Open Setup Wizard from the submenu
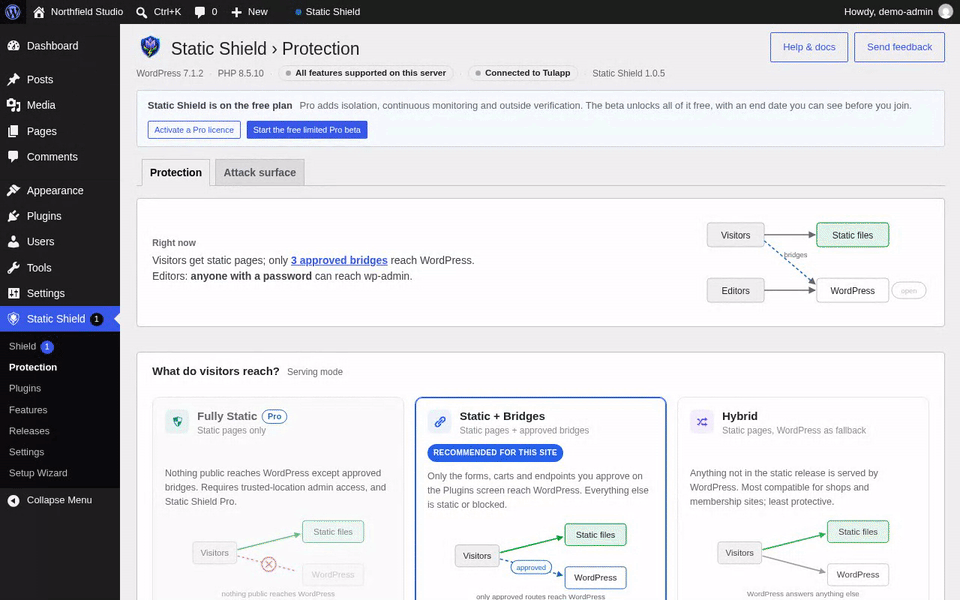The width and height of the screenshot is (960, 600). click(x=38, y=473)
